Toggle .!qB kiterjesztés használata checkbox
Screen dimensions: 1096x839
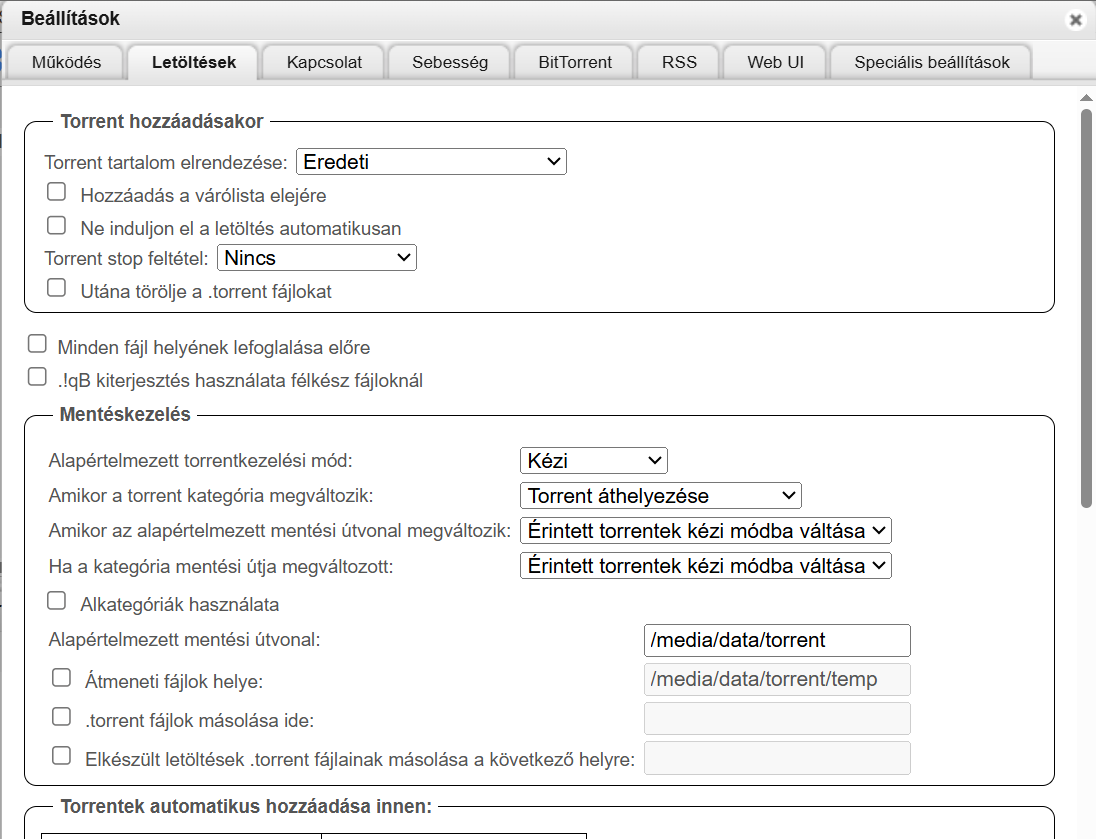click(x=37, y=377)
